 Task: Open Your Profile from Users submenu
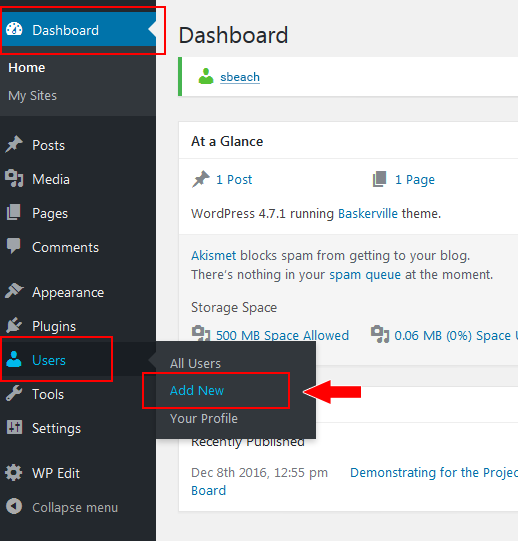tap(204, 419)
